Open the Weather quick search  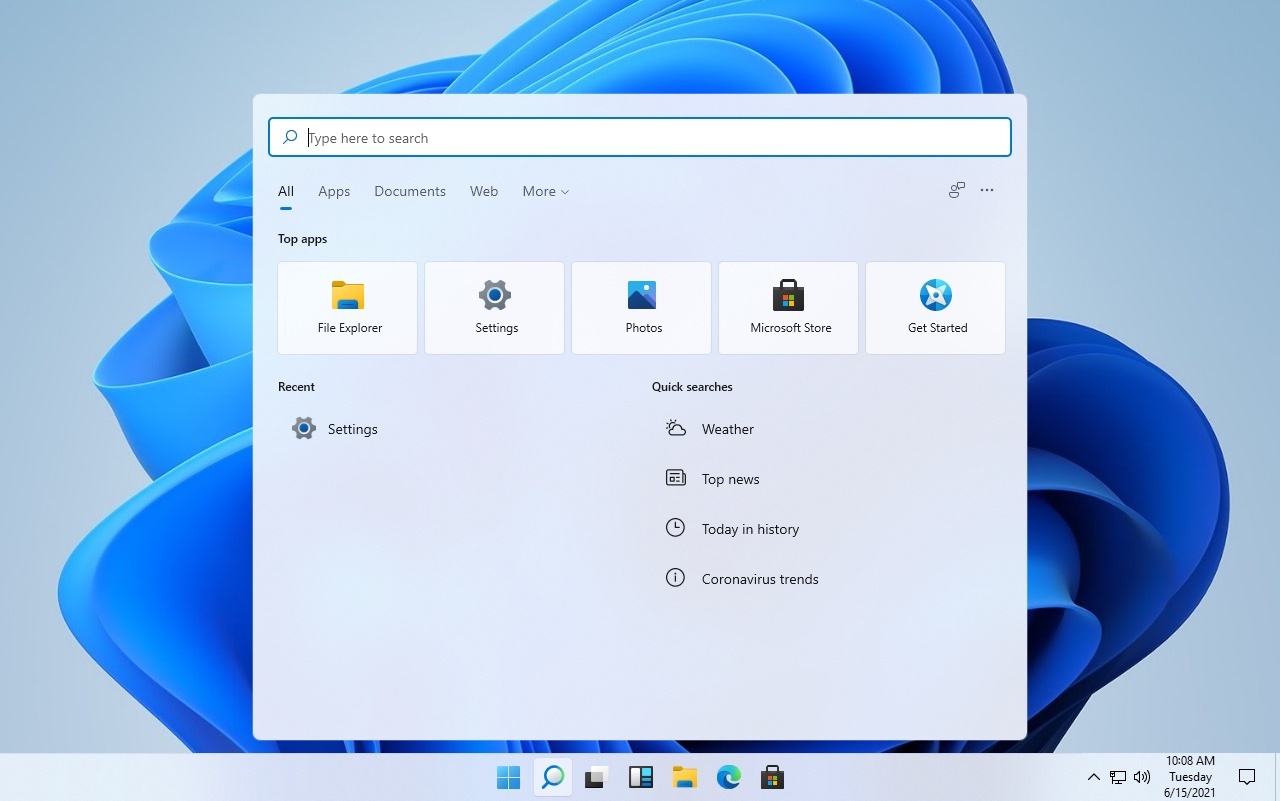tap(727, 429)
